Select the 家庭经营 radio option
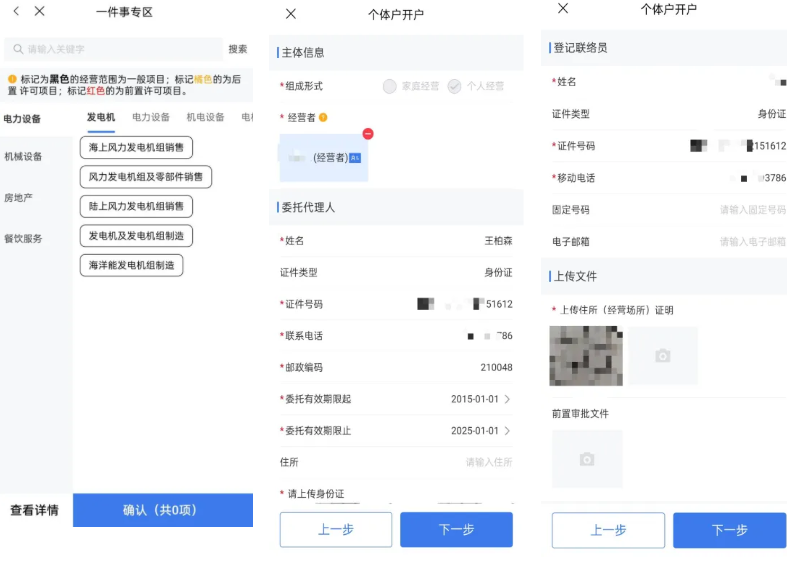 [x=390, y=86]
